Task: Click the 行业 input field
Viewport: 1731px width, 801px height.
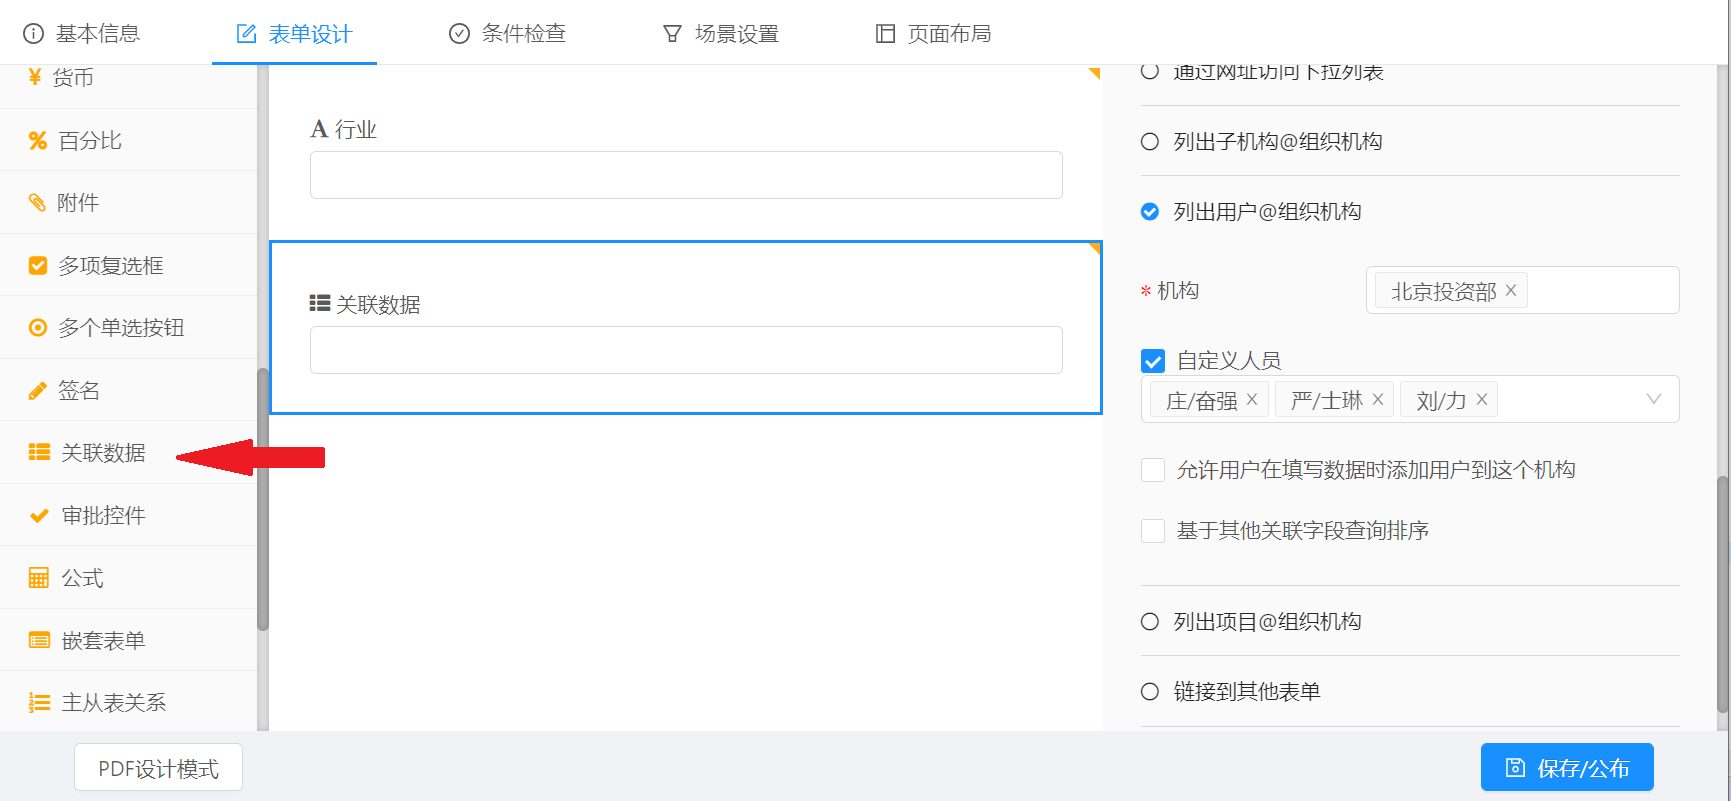Action: click(686, 175)
